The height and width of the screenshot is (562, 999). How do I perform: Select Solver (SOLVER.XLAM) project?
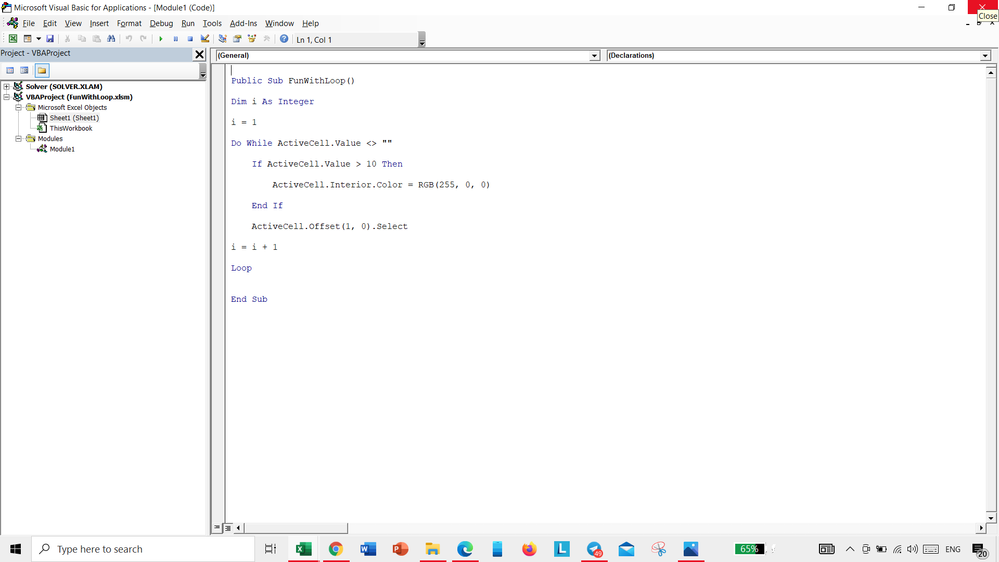(x=64, y=86)
